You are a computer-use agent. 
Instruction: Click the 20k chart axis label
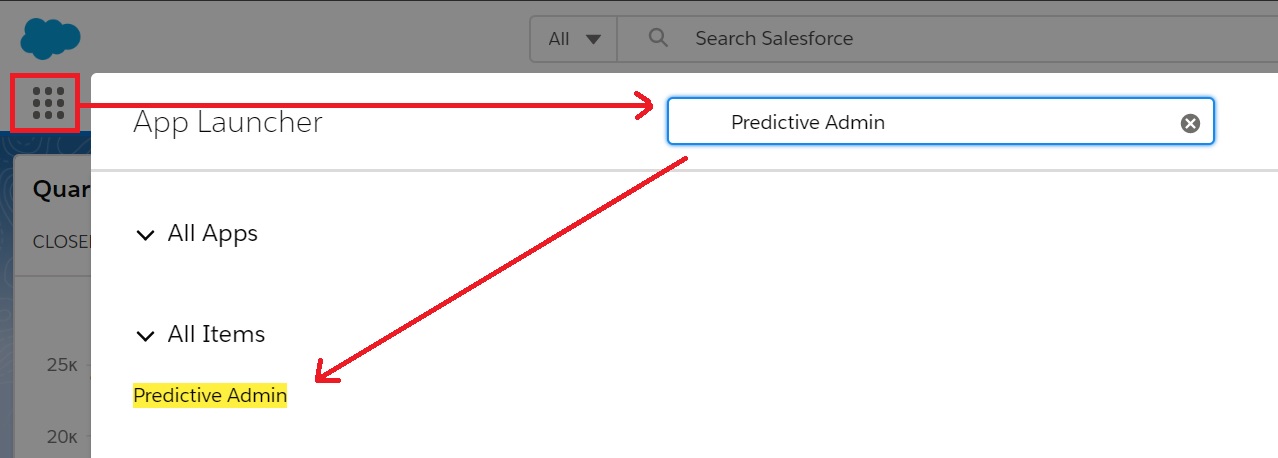[x=62, y=436]
